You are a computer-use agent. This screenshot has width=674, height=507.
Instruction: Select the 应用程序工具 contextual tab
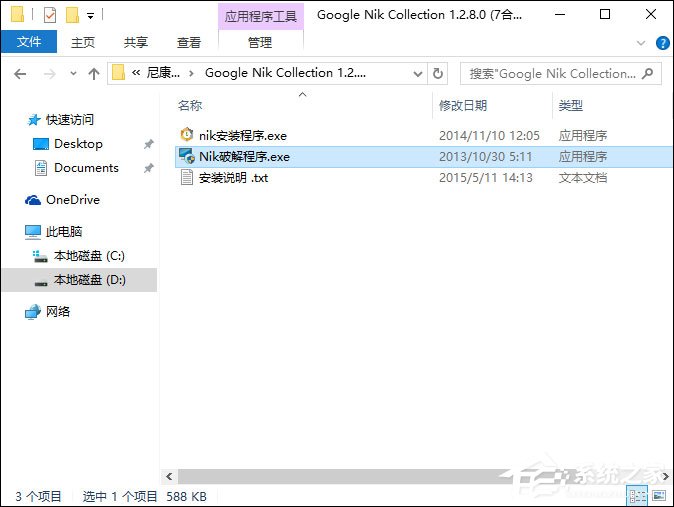(260, 16)
